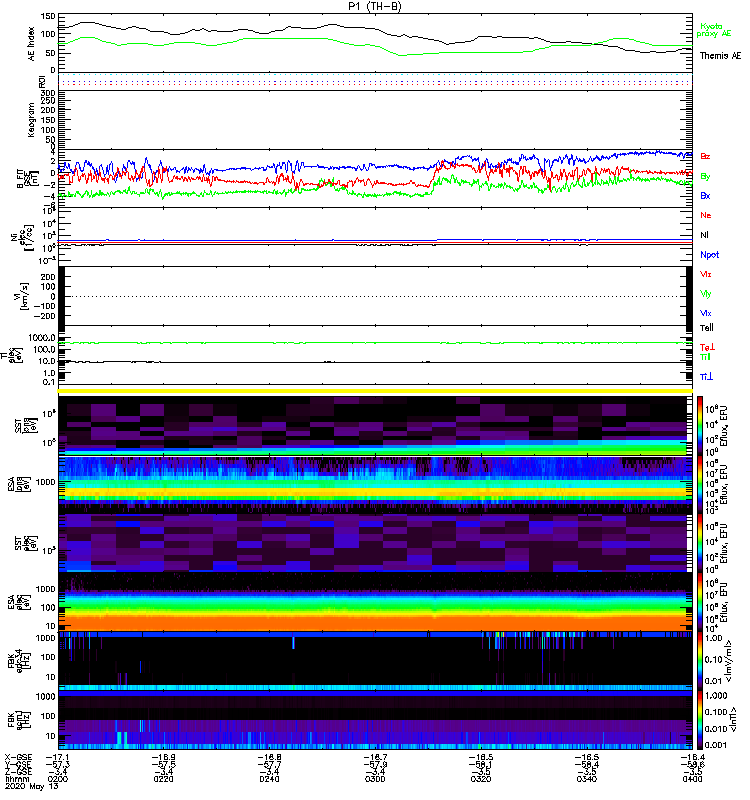The image size is (750, 800).
Task: Click the date label 2020 May 13
Action: pyautogui.click(x=32, y=786)
